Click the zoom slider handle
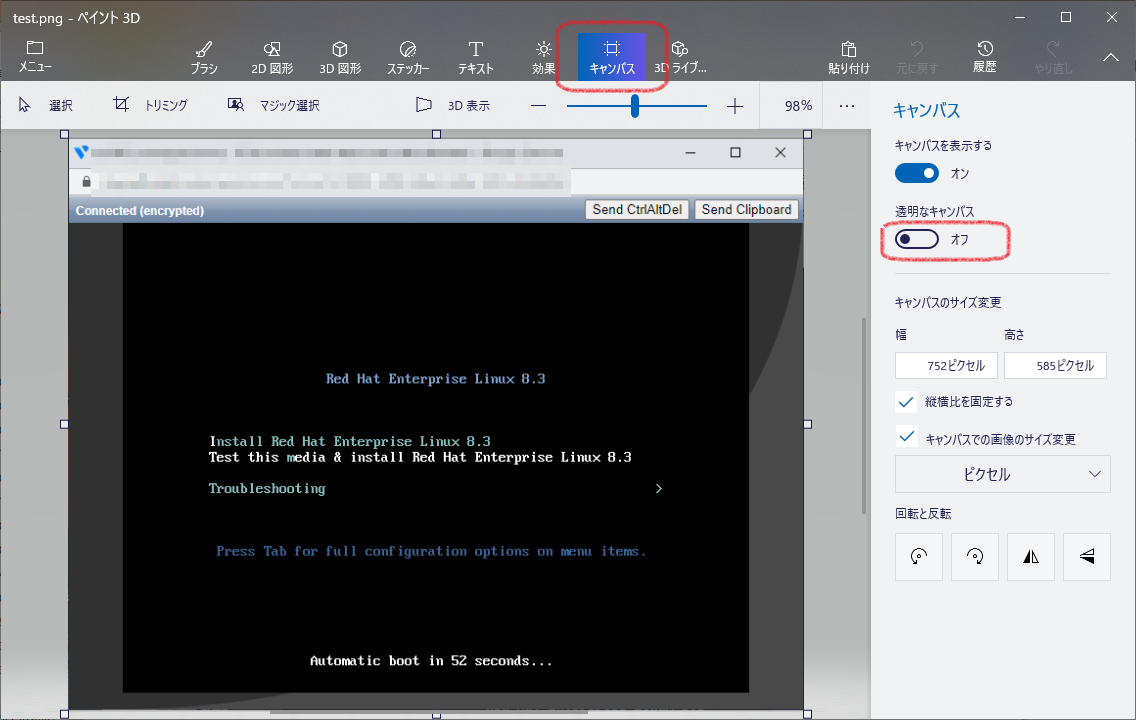 point(635,106)
